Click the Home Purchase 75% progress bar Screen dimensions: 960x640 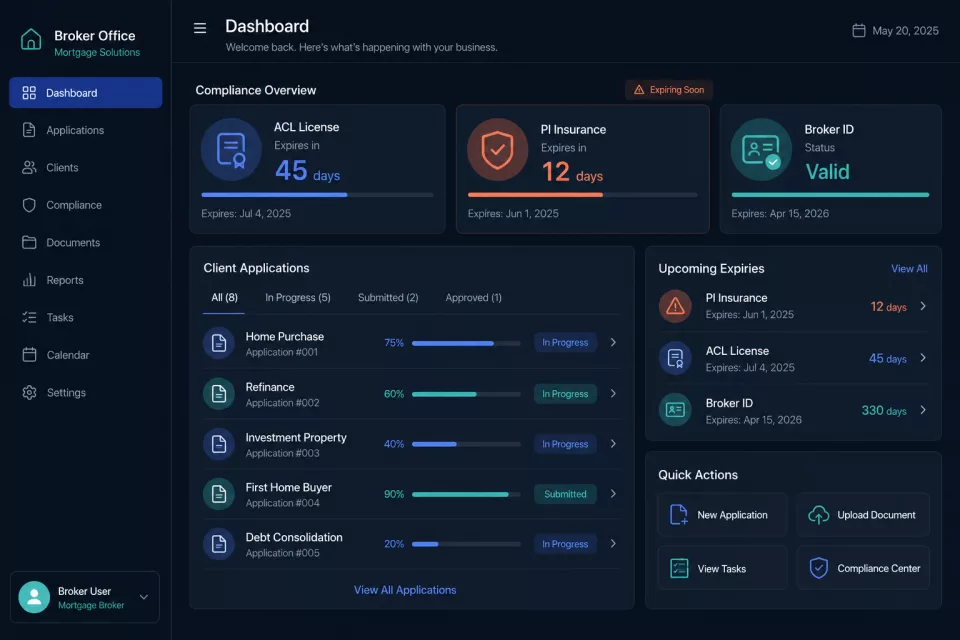pos(466,343)
